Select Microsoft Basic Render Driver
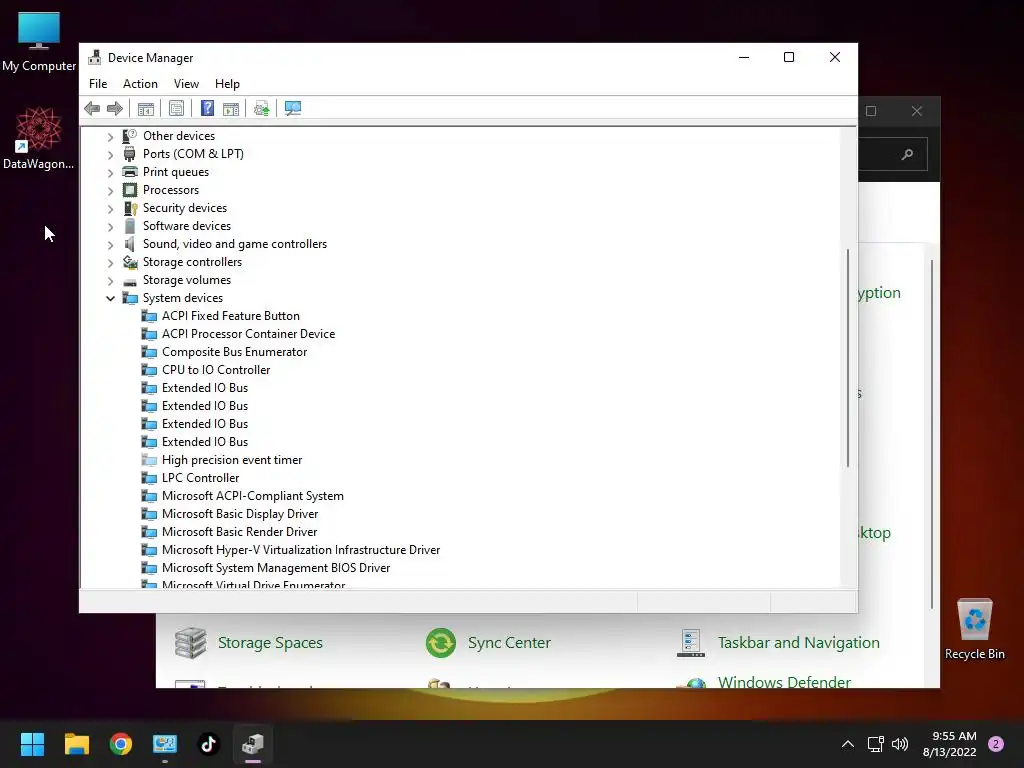The width and height of the screenshot is (1024, 768). click(x=240, y=532)
